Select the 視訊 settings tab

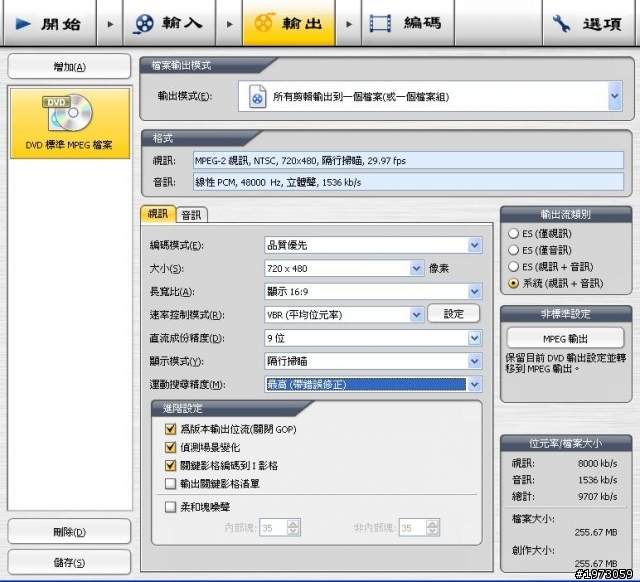tap(158, 214)
